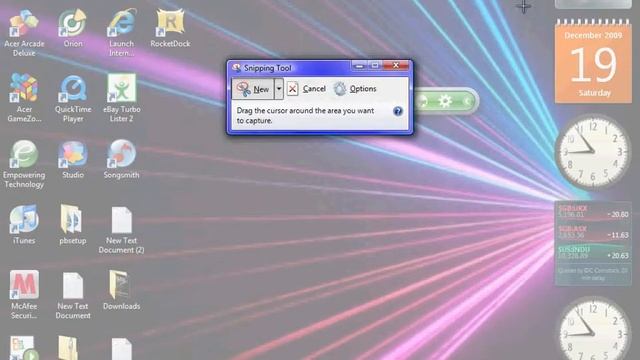Image resolution: width=640 pixels, height=360 pixels.
Task: Select the New Text Document file icon
Action: (73, 295)
